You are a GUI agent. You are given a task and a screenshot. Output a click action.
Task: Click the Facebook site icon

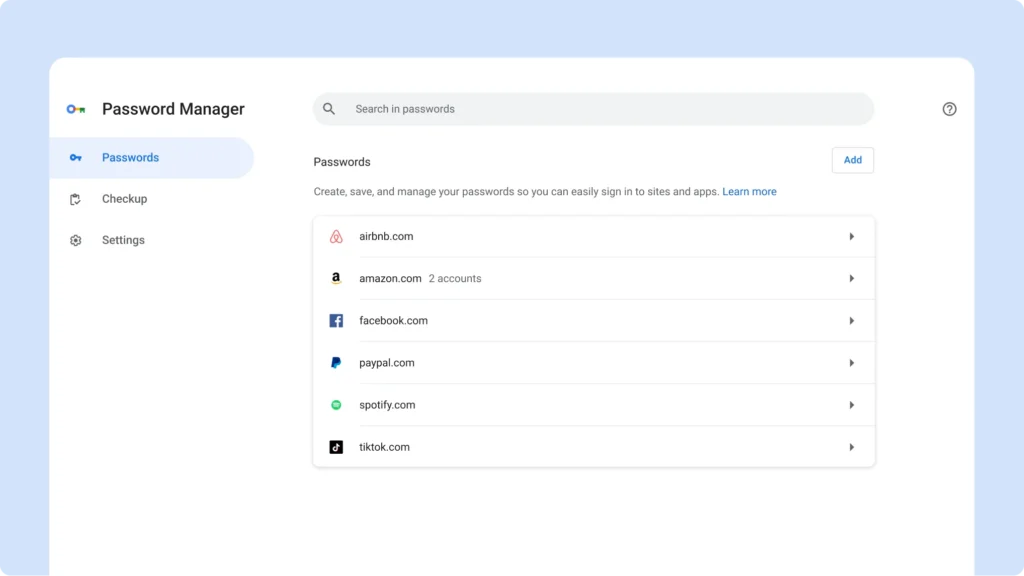coord(336,321)
